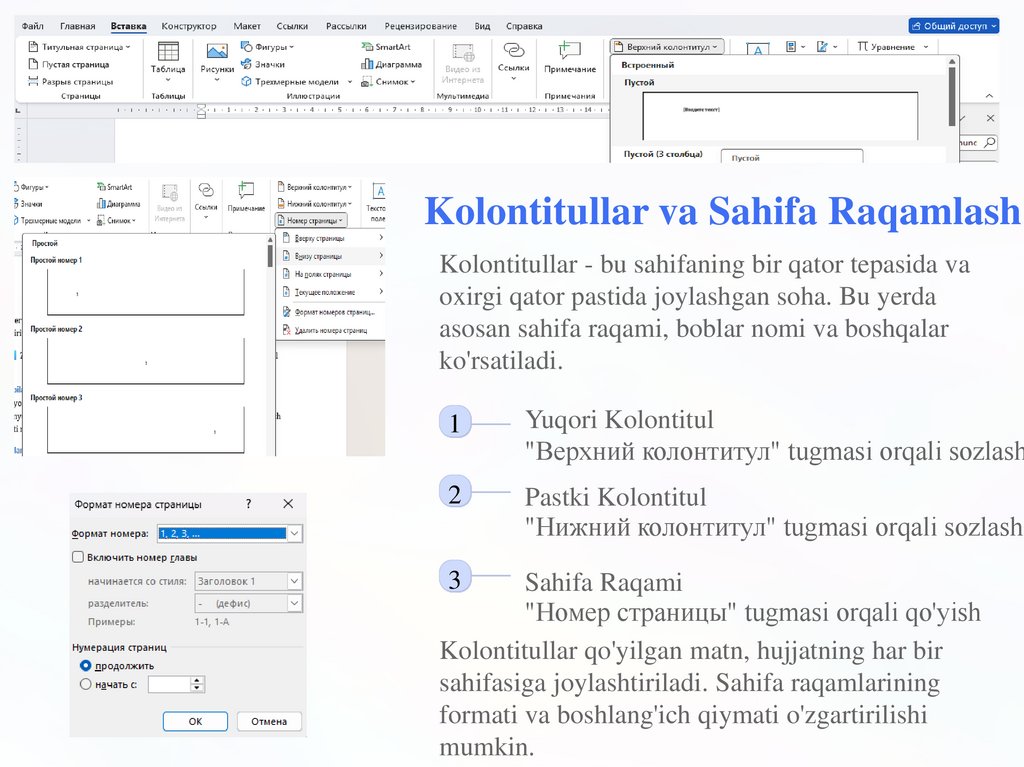Image resolution: width=1024 pixels, height=767 pixels.
Task: Click the Отмена button in dialog
Action: (269, 721)
